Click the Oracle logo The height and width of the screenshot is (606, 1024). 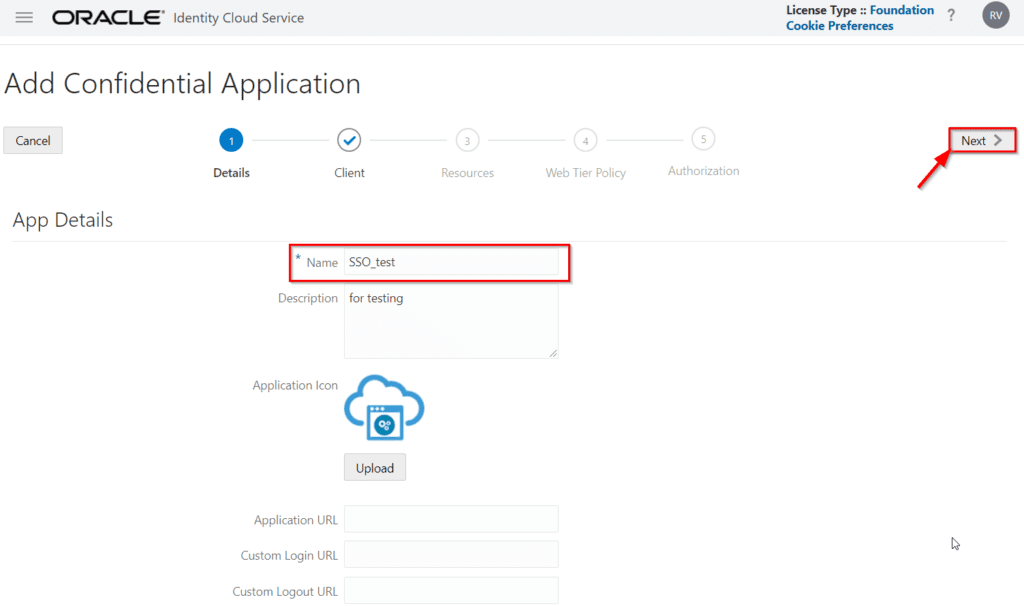[108, 18]
